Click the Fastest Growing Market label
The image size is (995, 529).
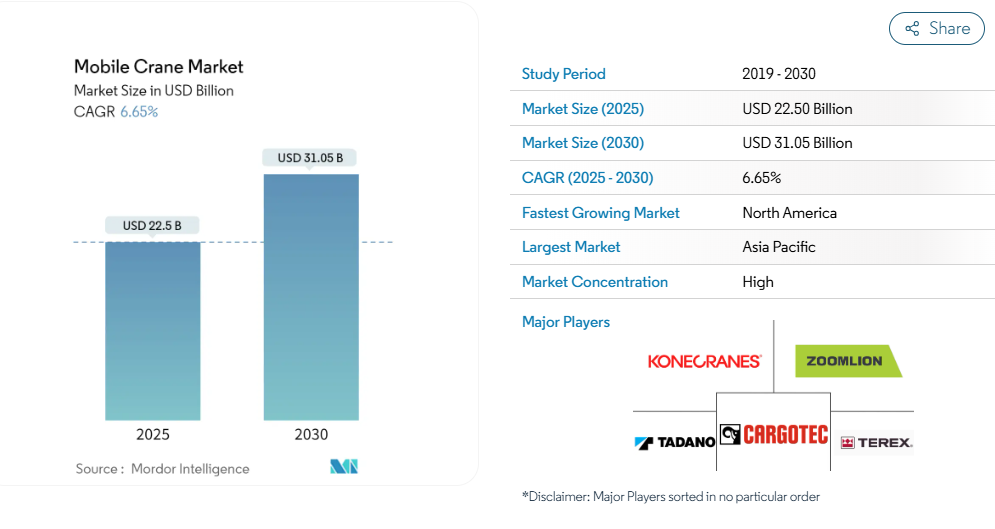point(600,213)
